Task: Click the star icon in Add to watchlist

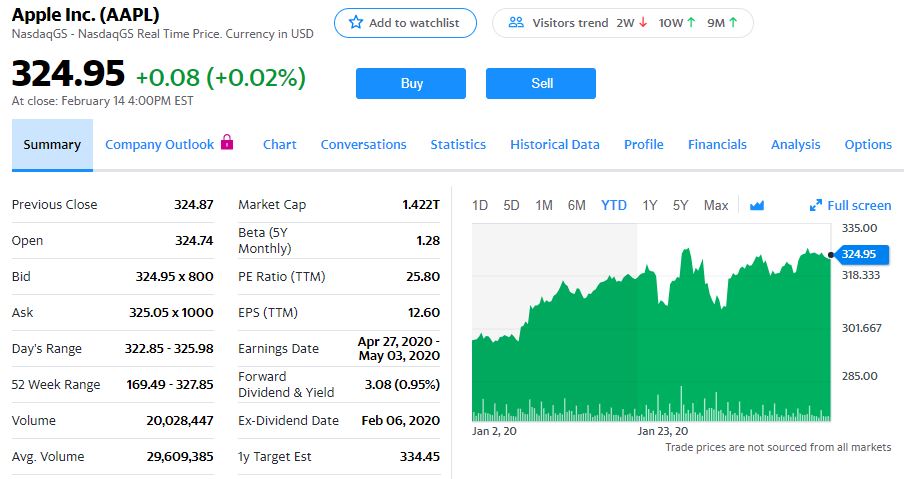Action: click(356, 22)
